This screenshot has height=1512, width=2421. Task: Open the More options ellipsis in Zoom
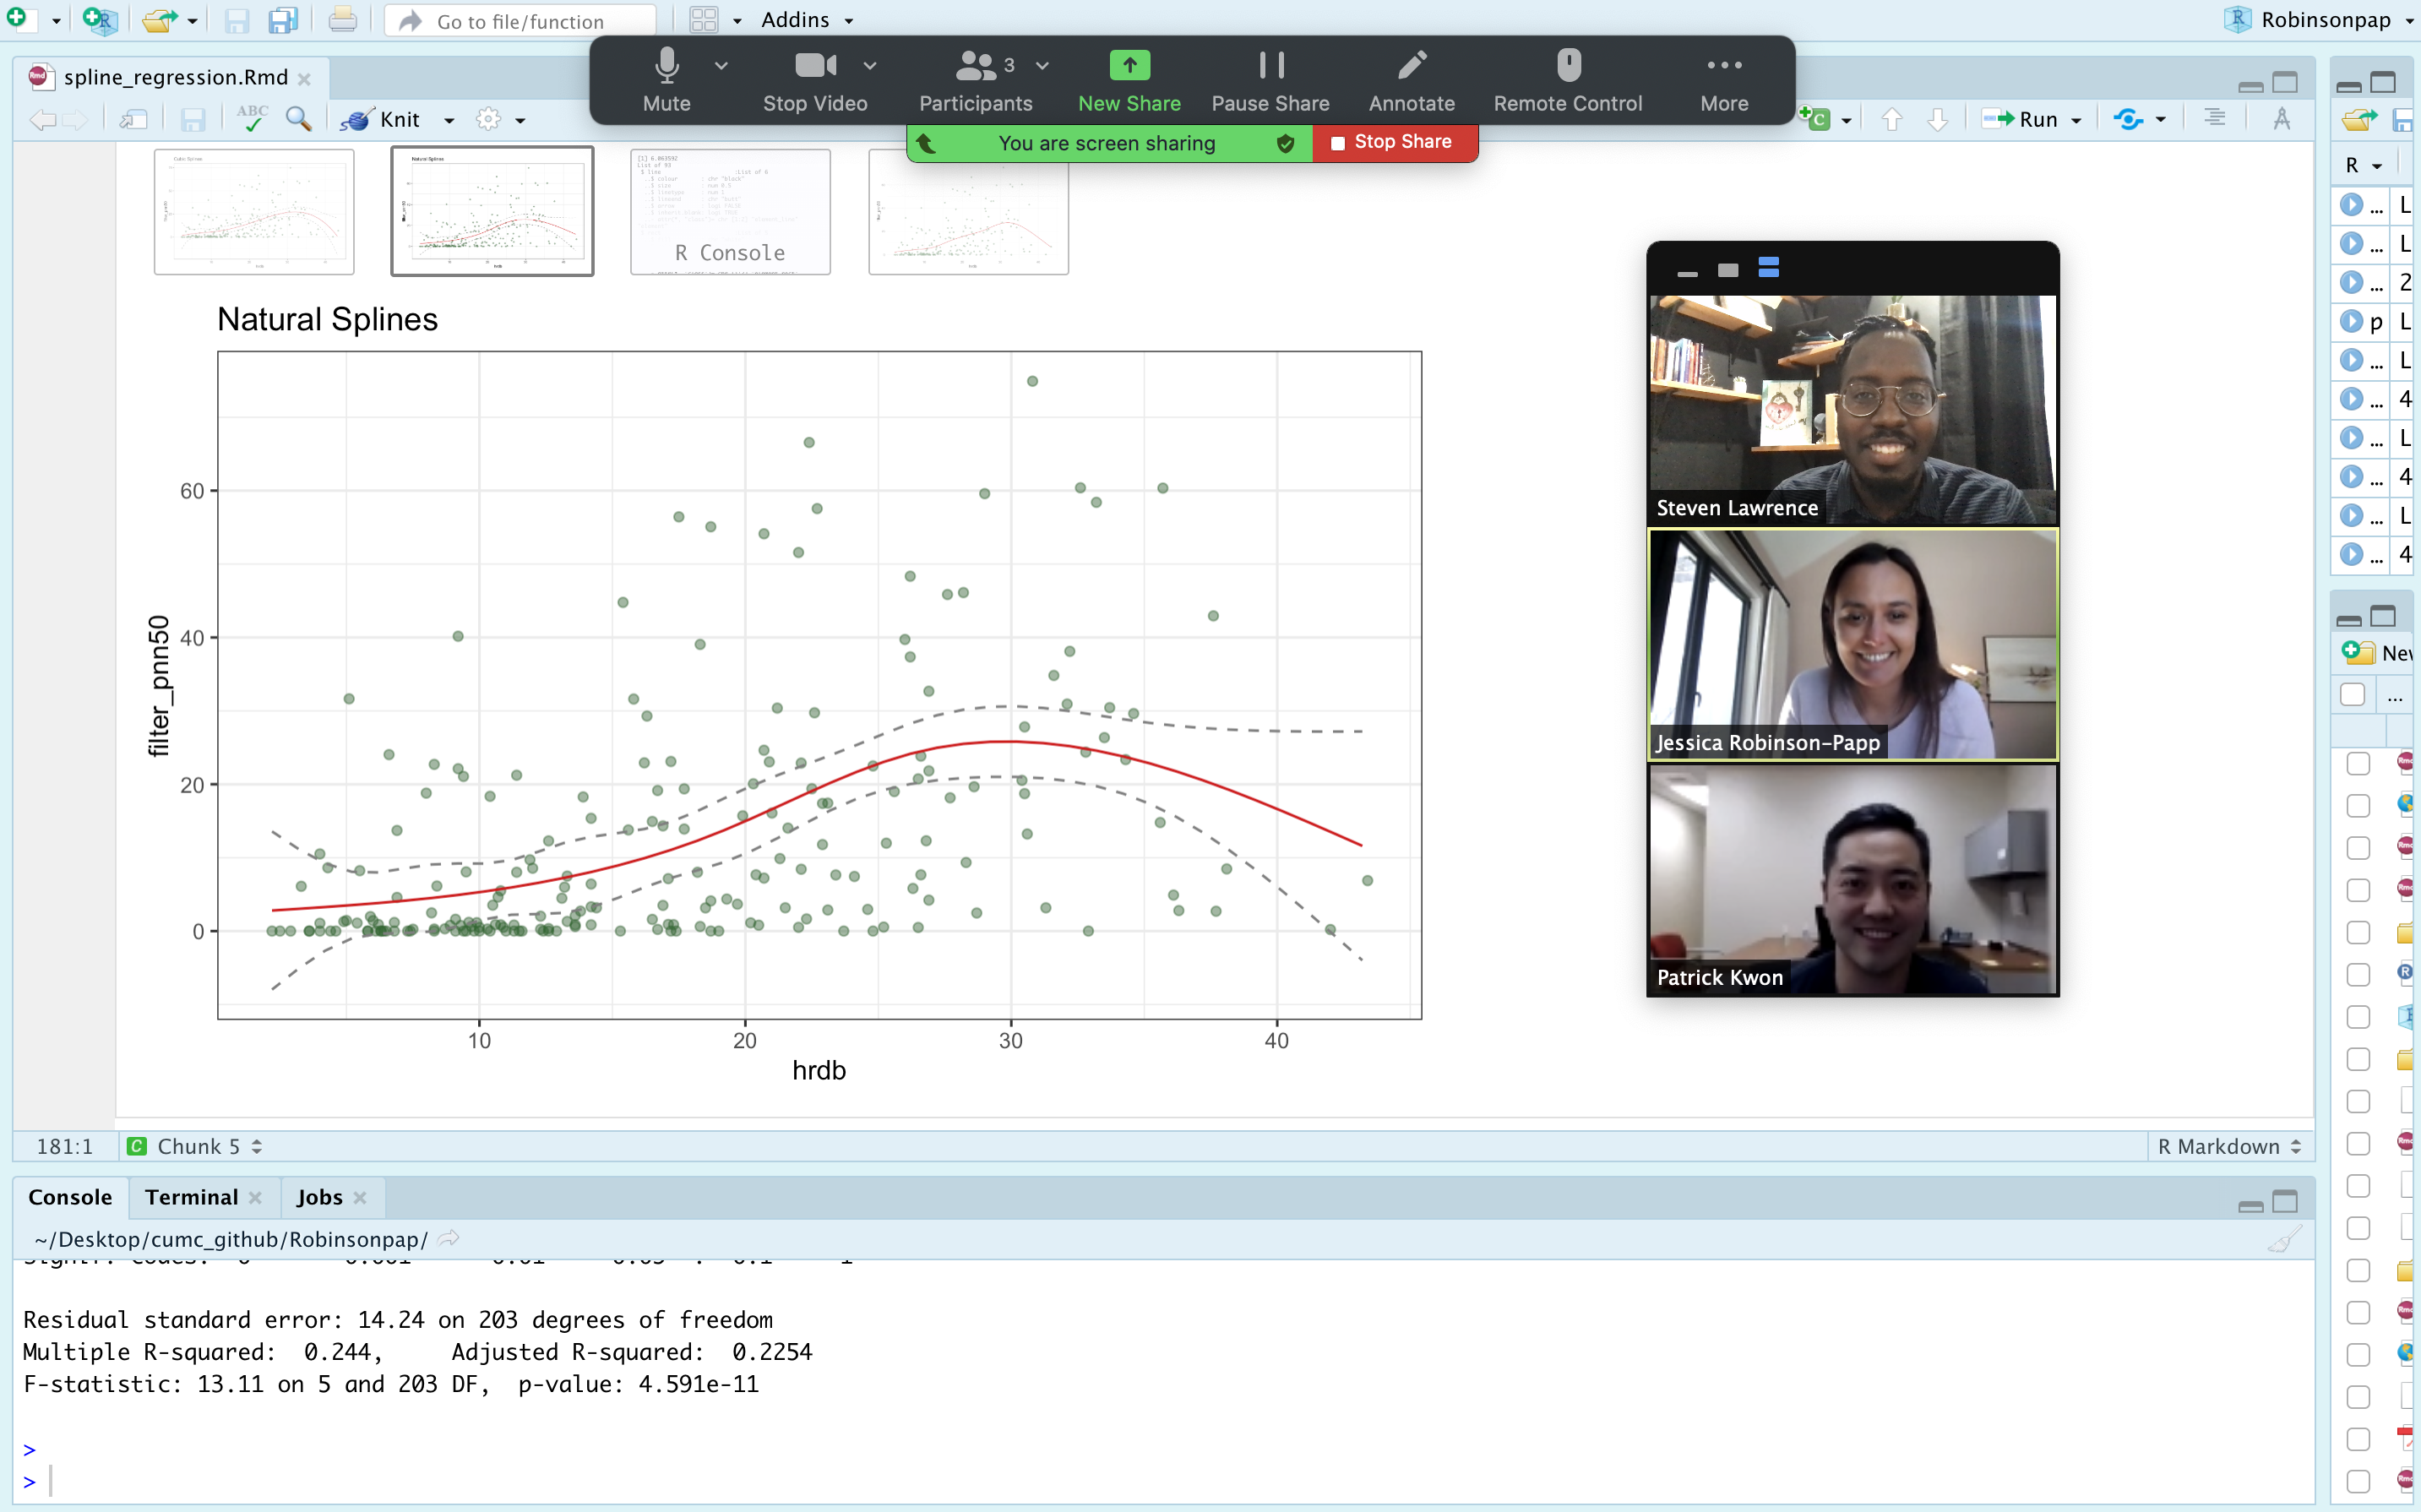click(x=1724, y=79)
